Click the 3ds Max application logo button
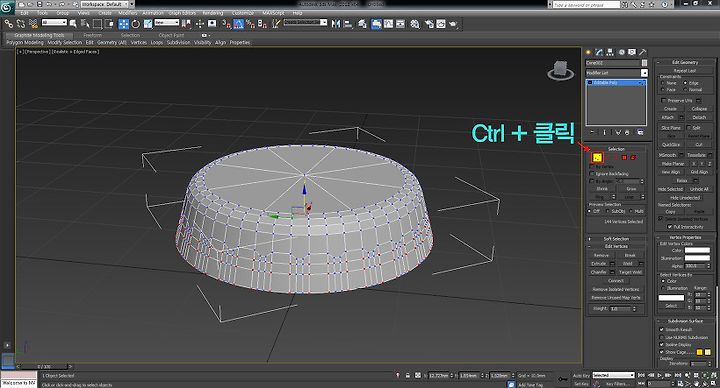This screenshot has height=388, width=720. (7, 7)
